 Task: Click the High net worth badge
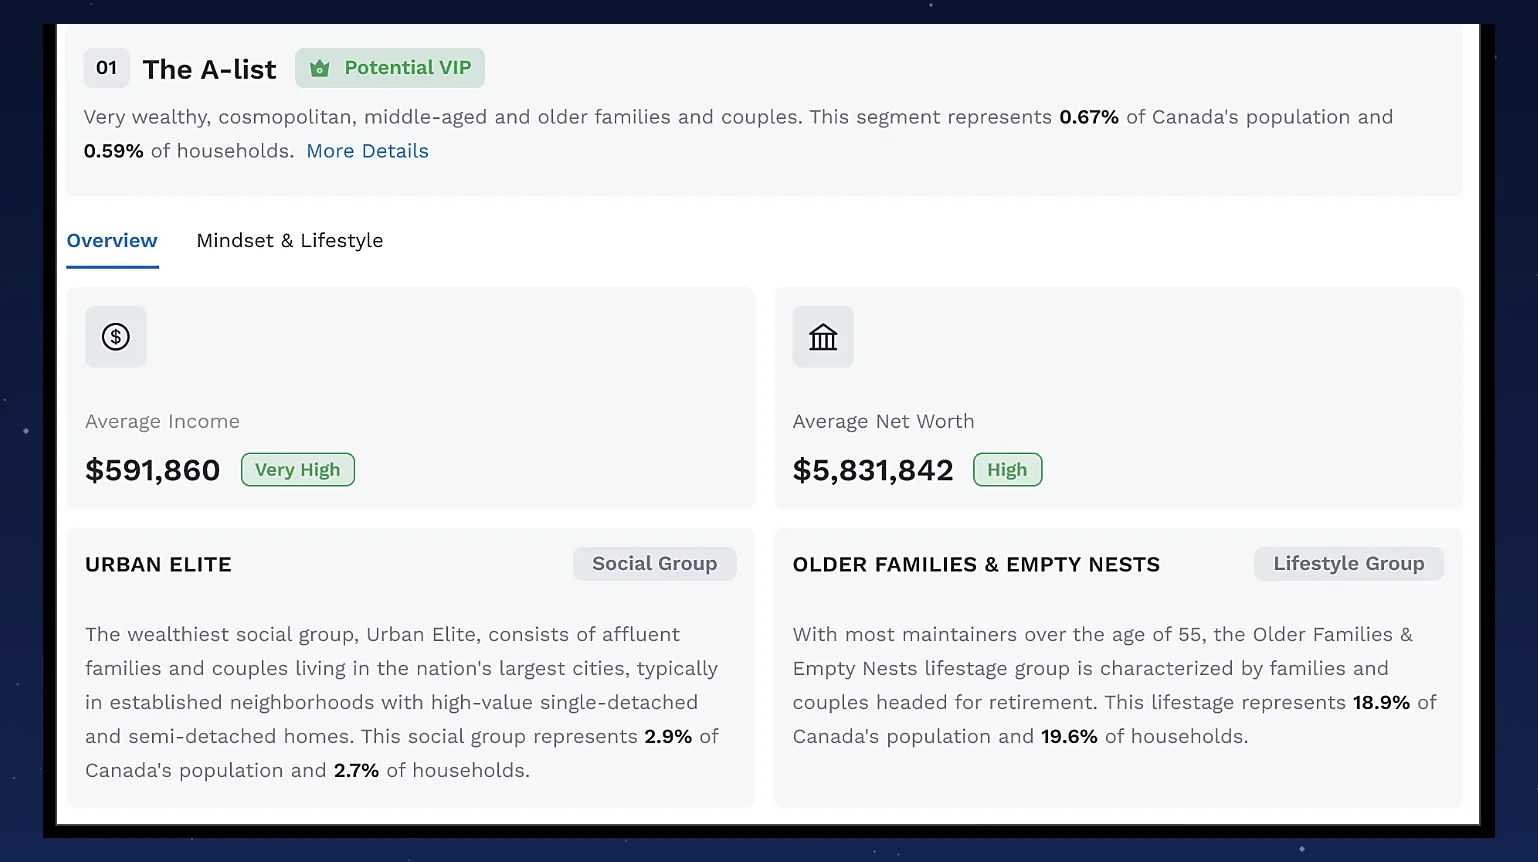point(1007,470)
